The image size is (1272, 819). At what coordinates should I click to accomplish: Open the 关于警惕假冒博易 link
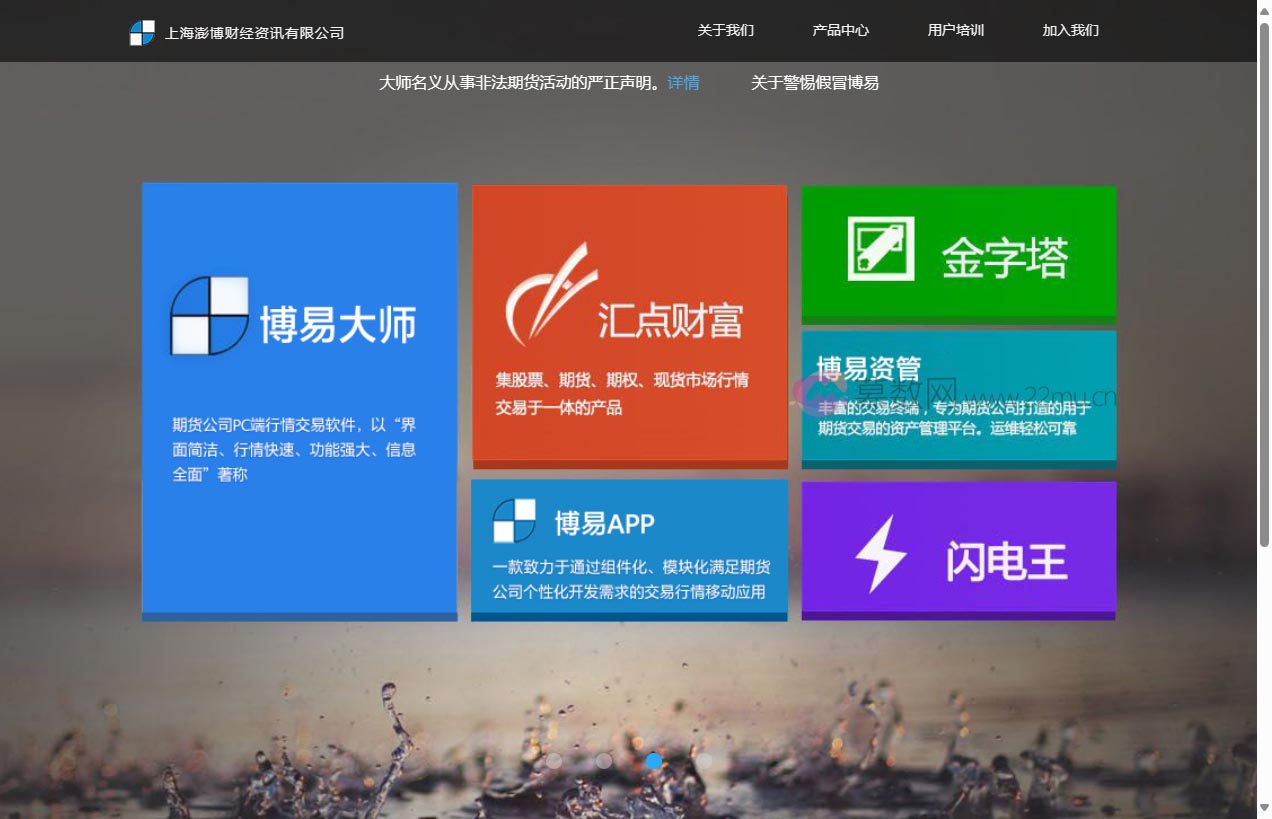coord(816,82)
